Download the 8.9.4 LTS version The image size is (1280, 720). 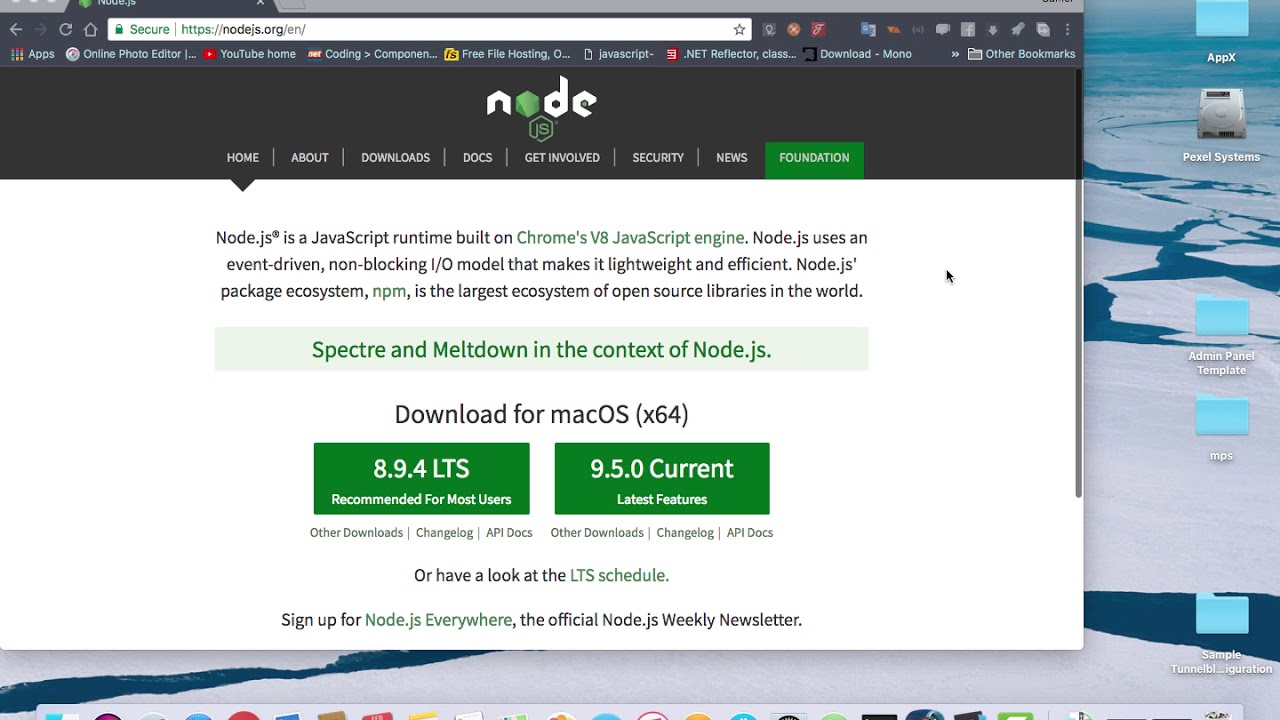(421, 479)
